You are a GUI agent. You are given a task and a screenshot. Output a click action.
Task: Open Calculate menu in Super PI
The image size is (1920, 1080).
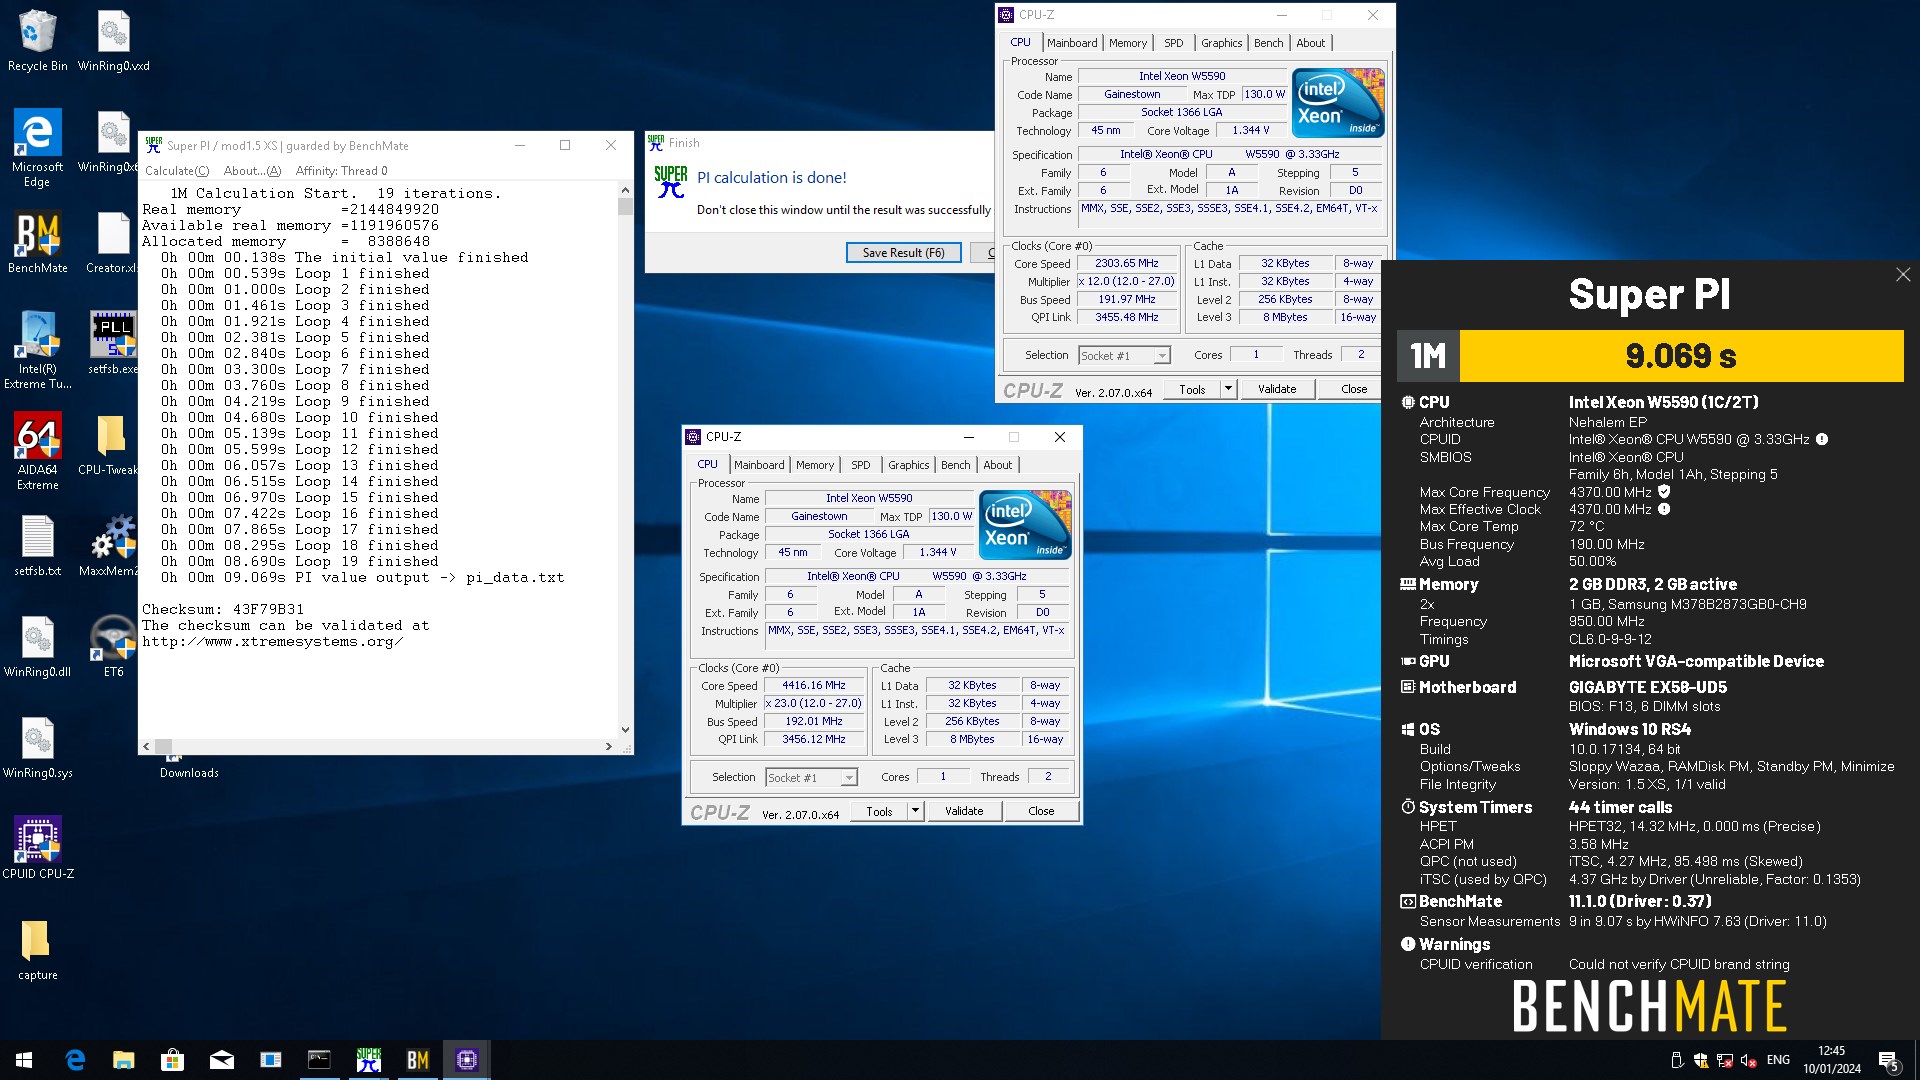(x=177, y=171)
